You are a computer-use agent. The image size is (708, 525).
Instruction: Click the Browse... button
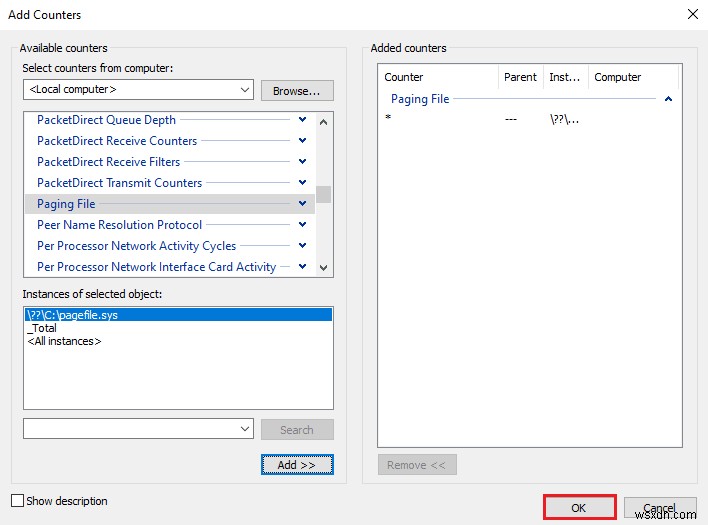(x=297, y=90)
